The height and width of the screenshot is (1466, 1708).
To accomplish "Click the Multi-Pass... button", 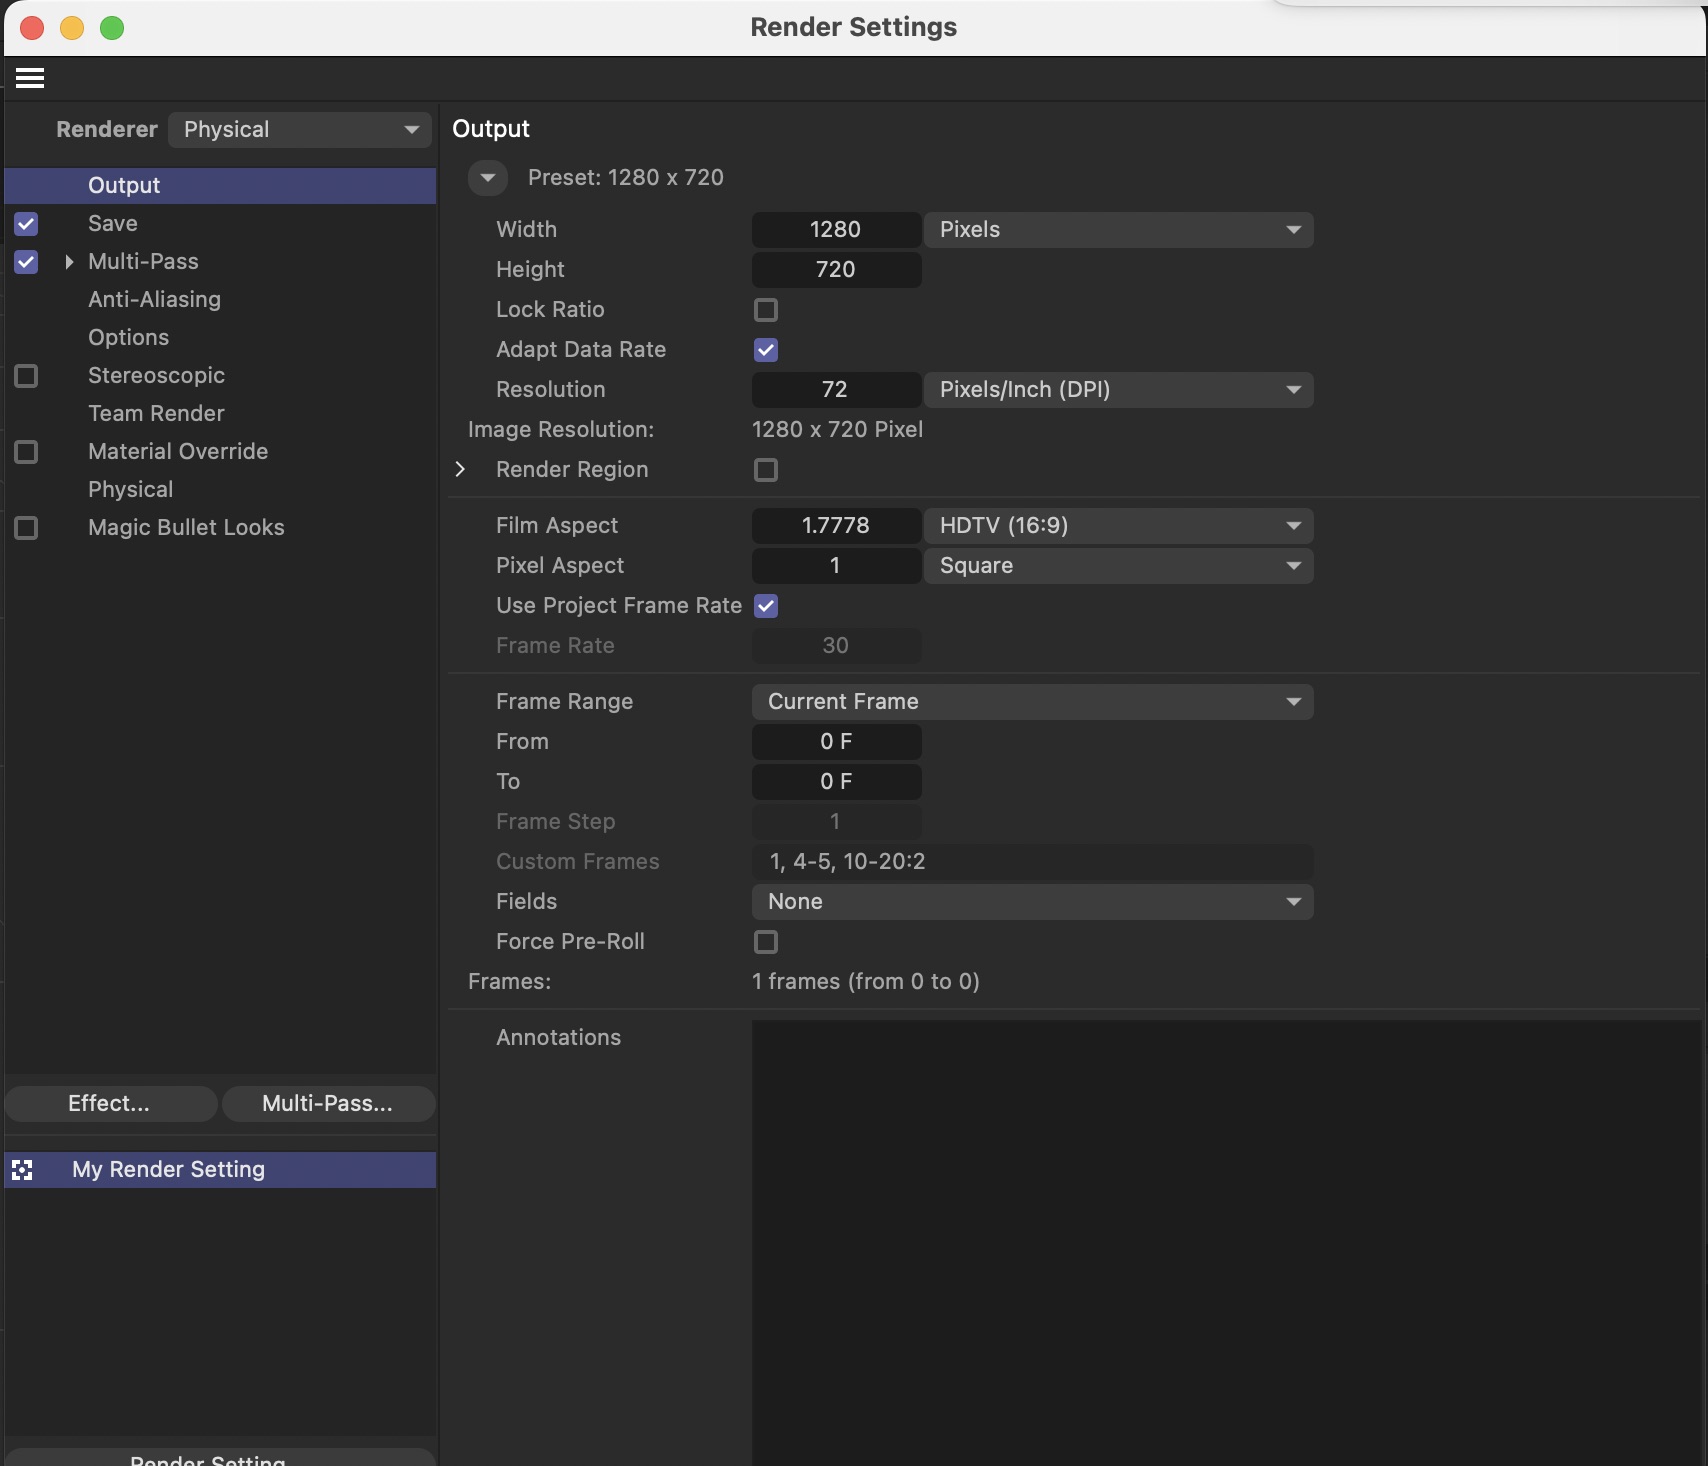I will click(x=328, y=1104).
